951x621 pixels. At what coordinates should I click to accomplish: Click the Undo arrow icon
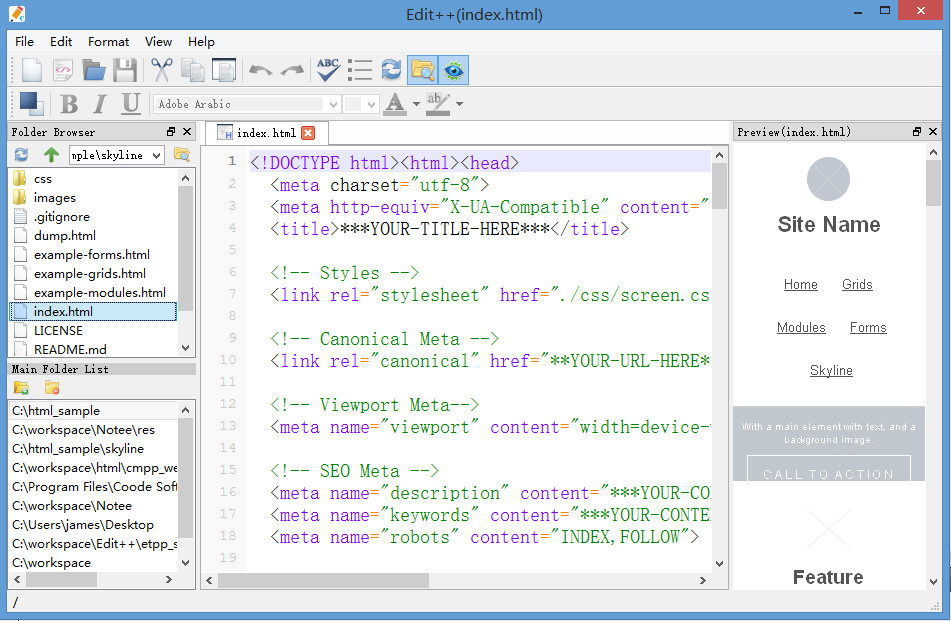click(x=260, y=70)
